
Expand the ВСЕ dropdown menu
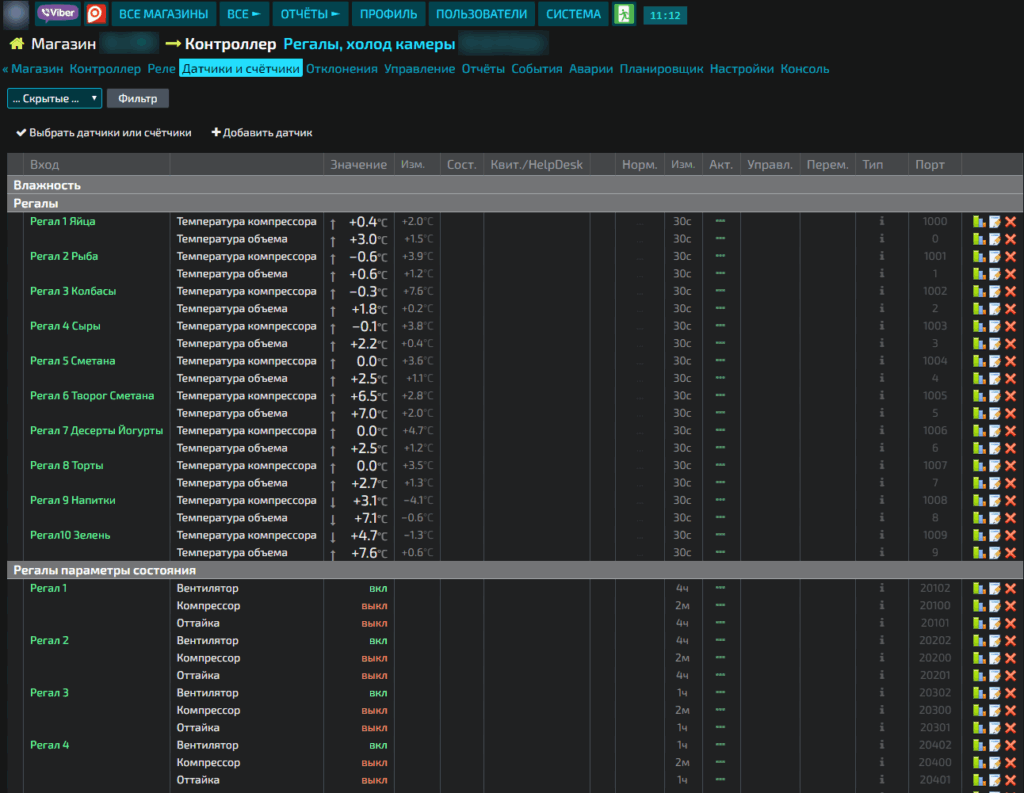coord(243,14)
